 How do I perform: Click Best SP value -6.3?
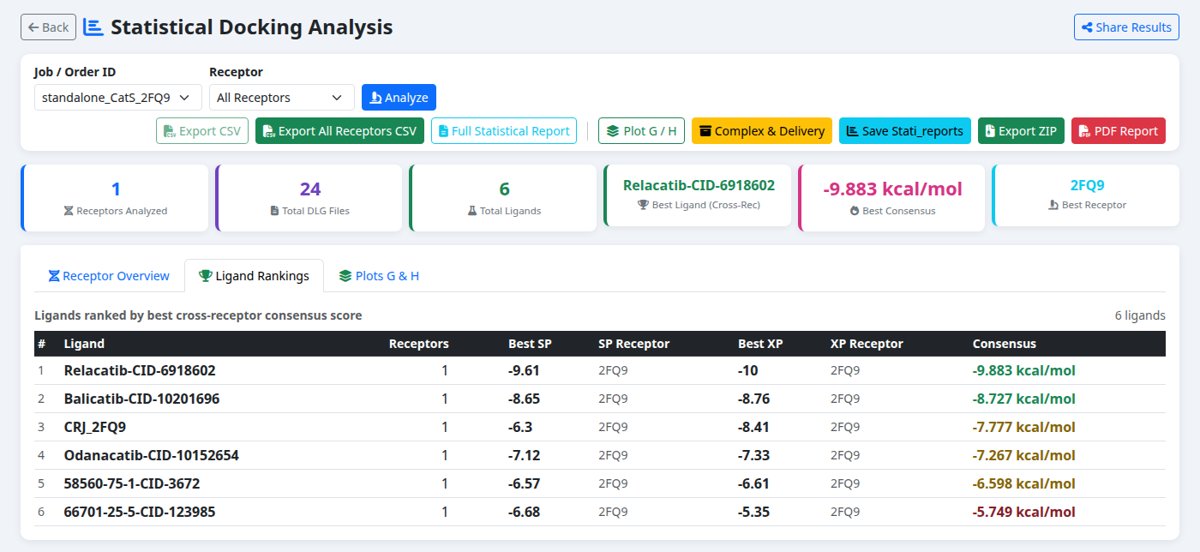point(520,427)
